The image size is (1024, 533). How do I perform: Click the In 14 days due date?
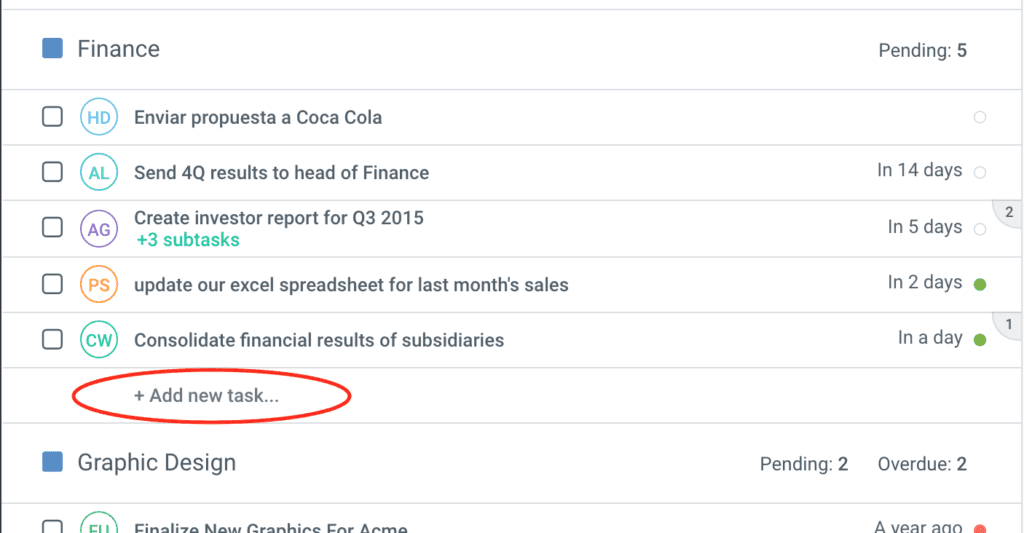coord(919,170)
